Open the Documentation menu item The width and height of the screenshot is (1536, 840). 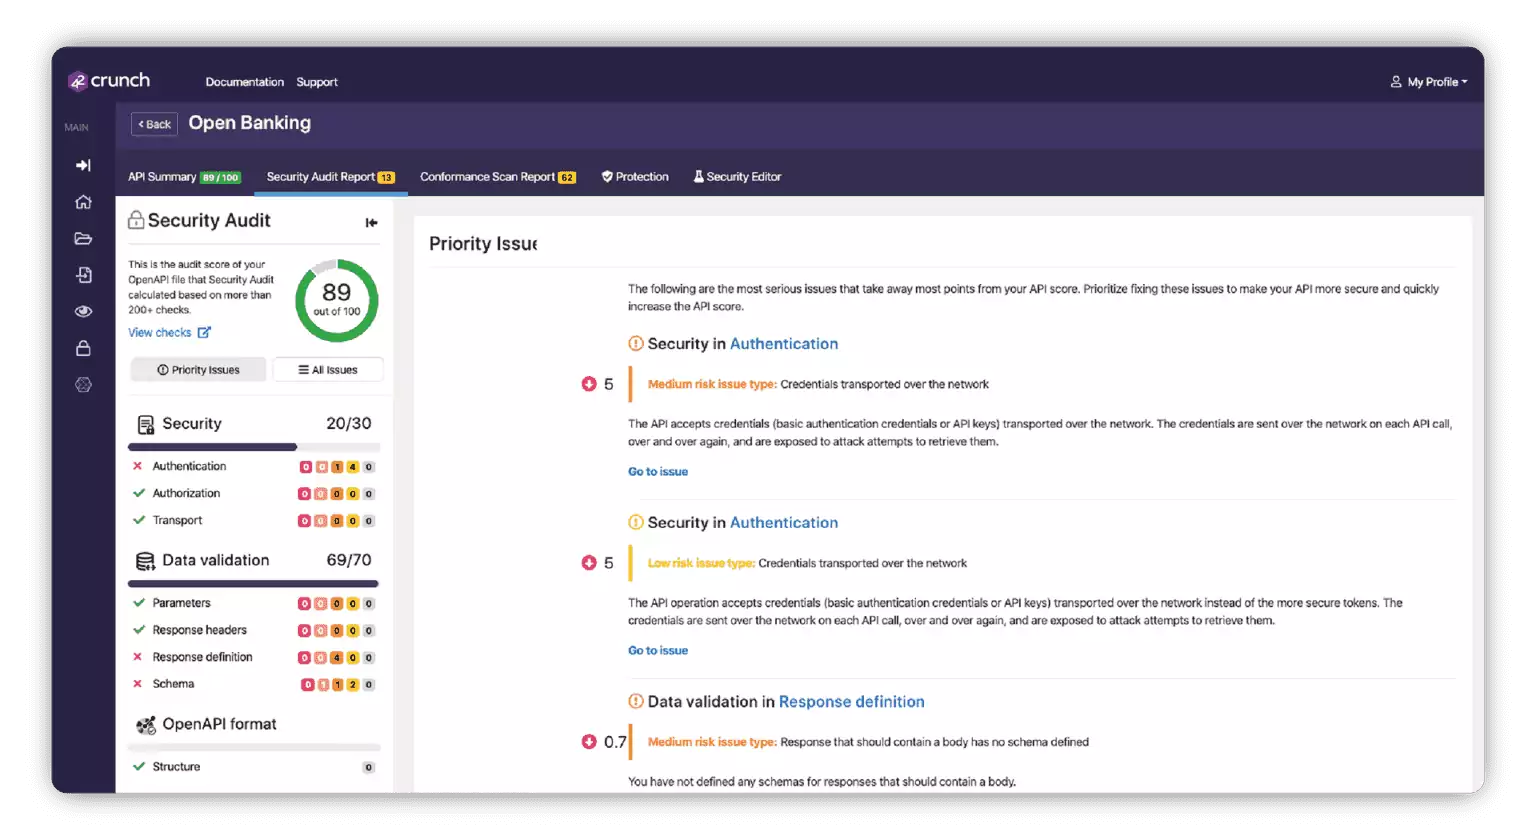(x=244, y=82)
